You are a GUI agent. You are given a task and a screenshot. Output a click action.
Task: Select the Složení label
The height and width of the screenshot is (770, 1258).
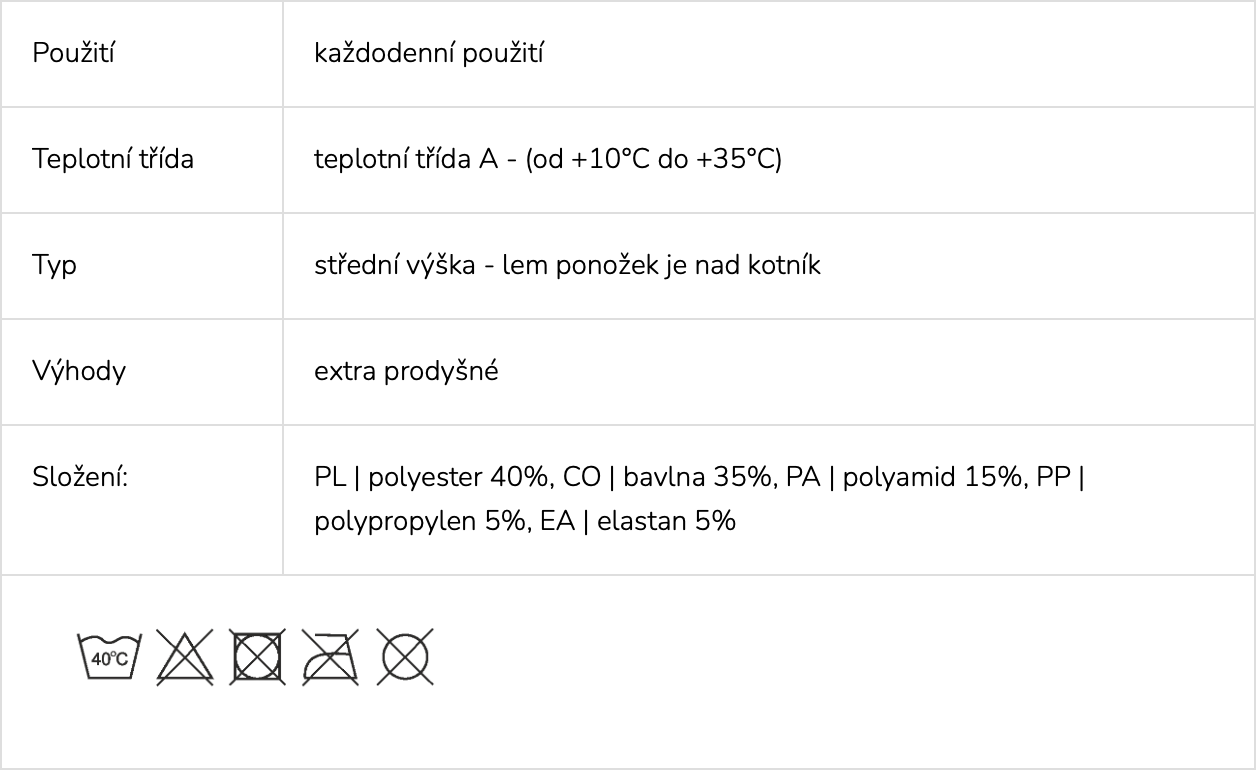(80, 477)
